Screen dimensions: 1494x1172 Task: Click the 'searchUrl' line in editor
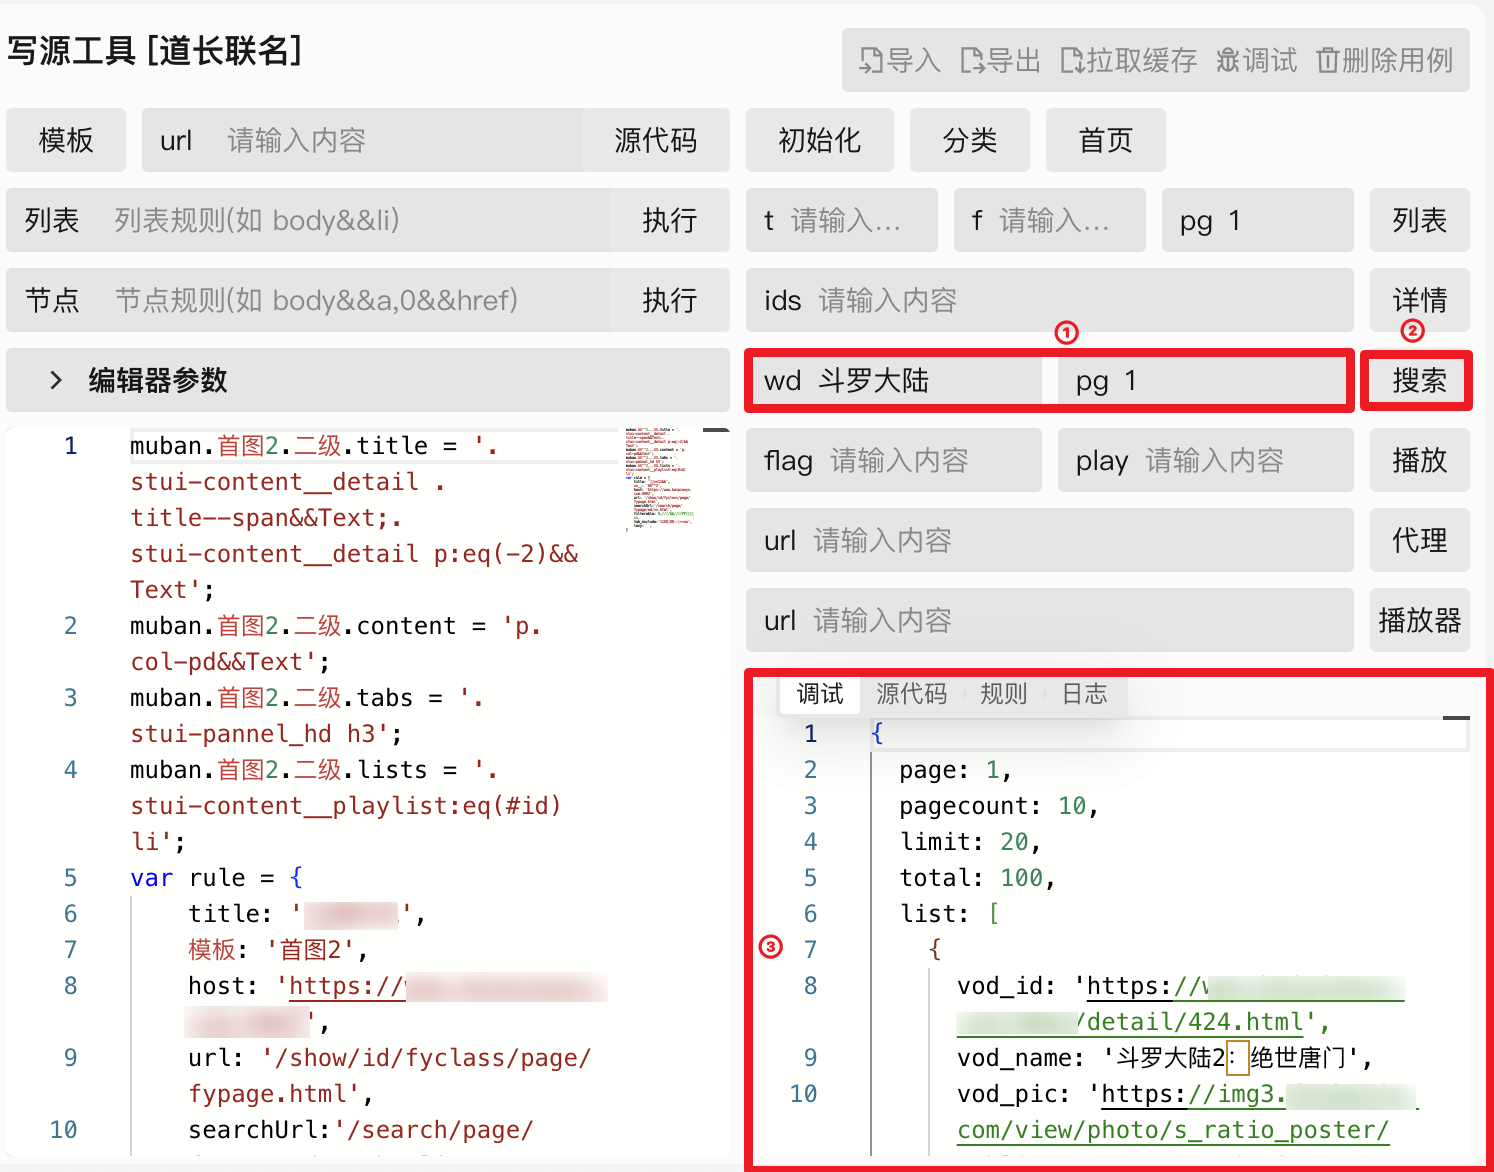pyautogui.click(x=361, y=1130)
